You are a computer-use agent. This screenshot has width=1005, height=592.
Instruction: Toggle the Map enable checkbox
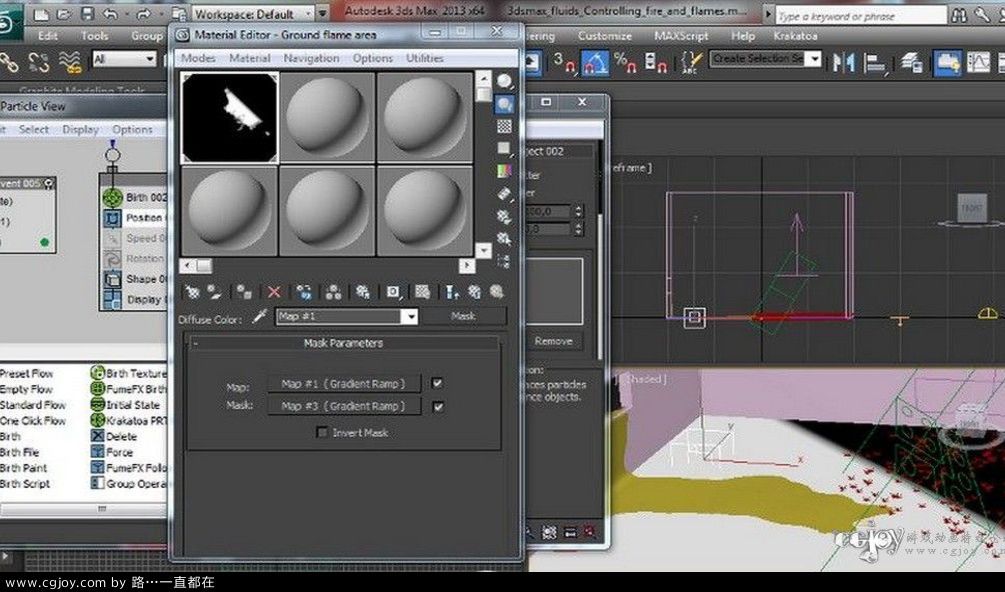pyautogui.click(x=437, y=383)
